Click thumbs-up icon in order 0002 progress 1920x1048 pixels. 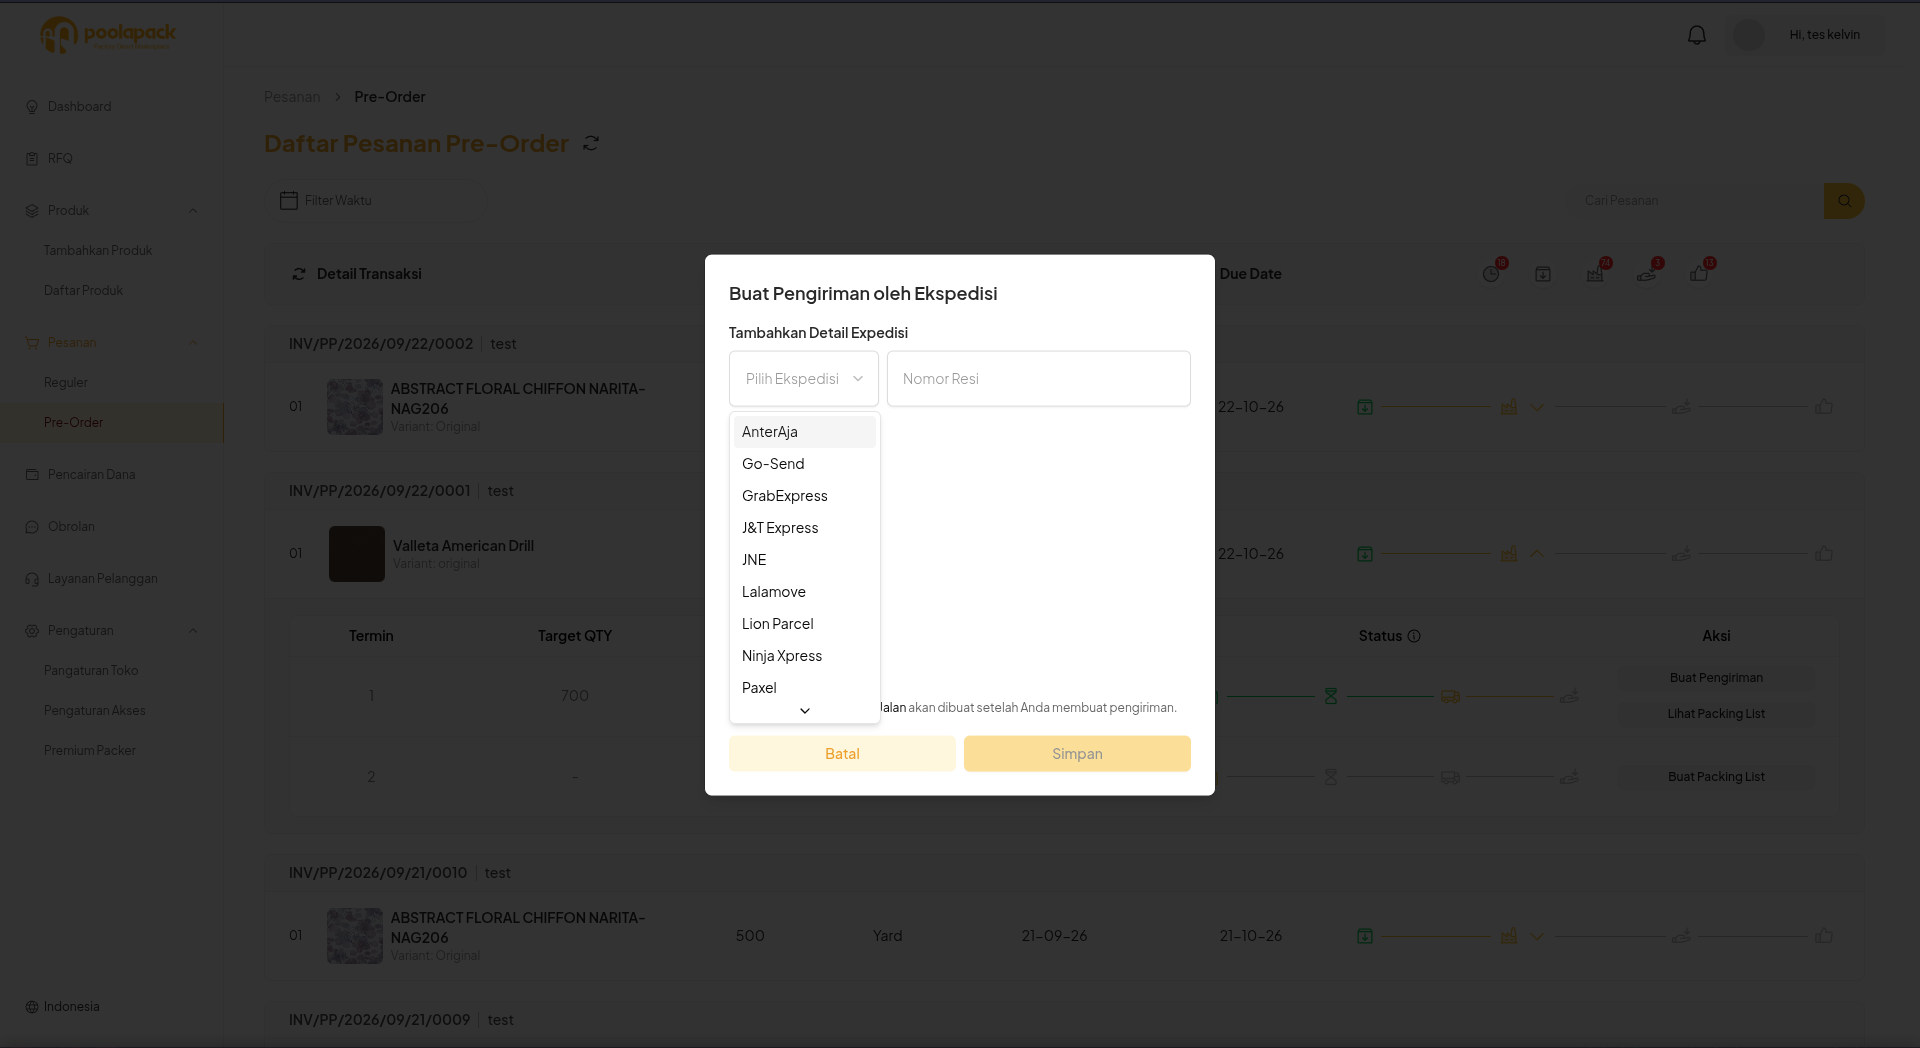point(1824,407)
